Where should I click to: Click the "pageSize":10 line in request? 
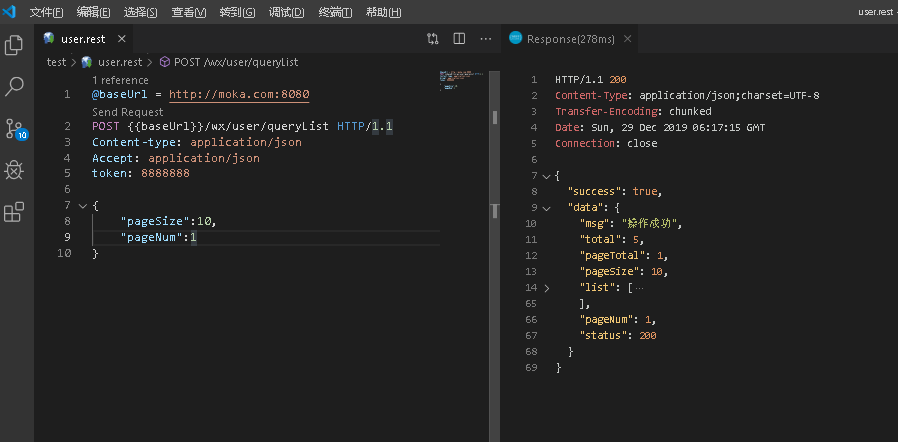(169, 221)
